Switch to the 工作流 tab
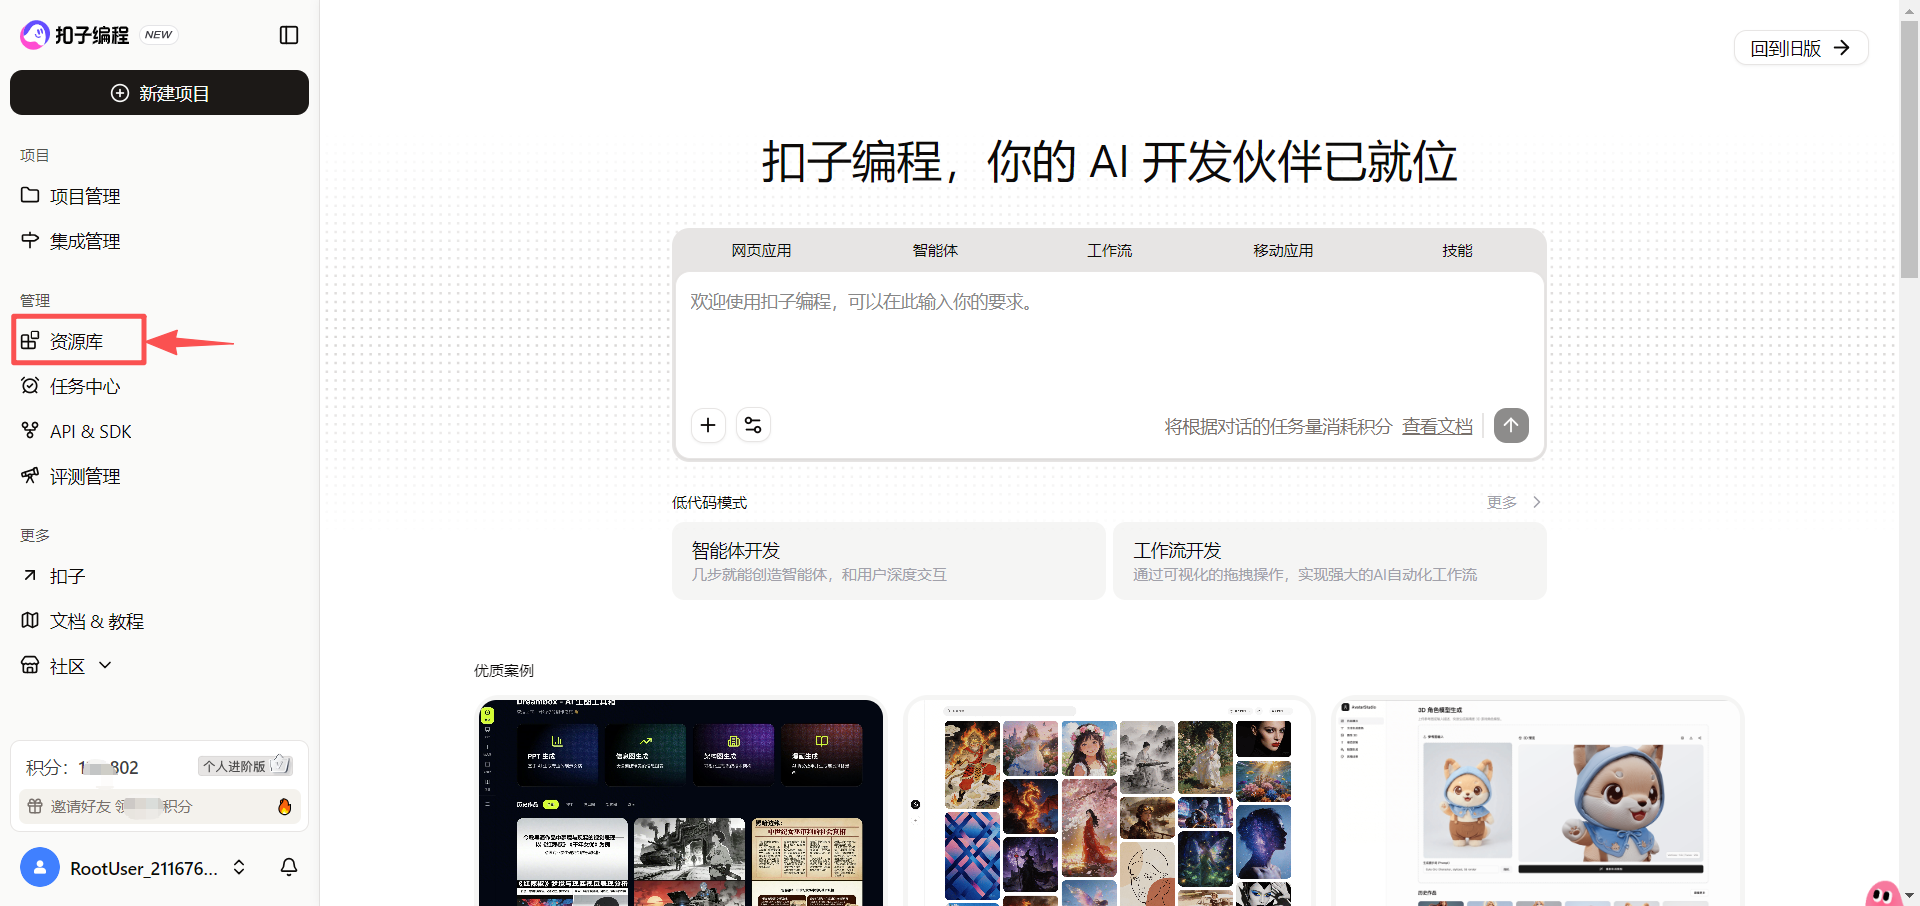 (x=1109, y=250)
